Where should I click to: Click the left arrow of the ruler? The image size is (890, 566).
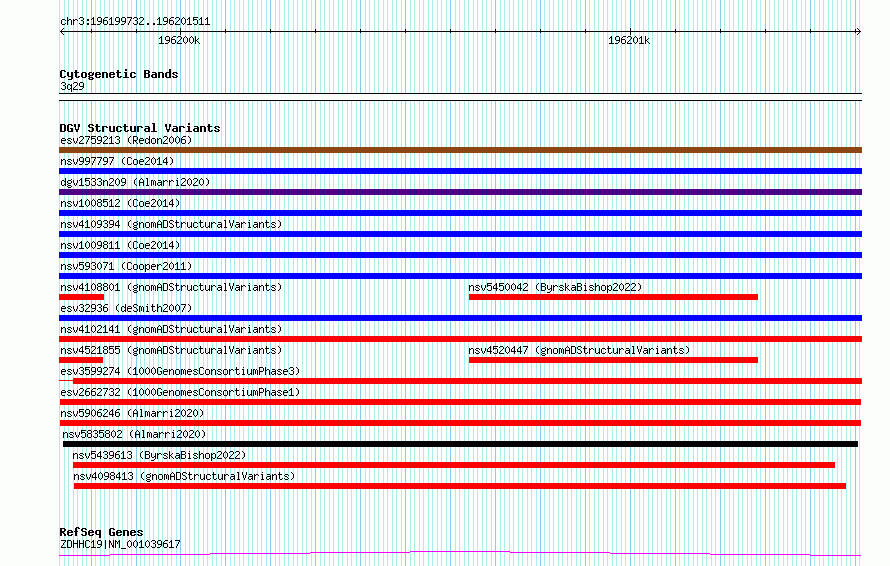pos(62,32)
